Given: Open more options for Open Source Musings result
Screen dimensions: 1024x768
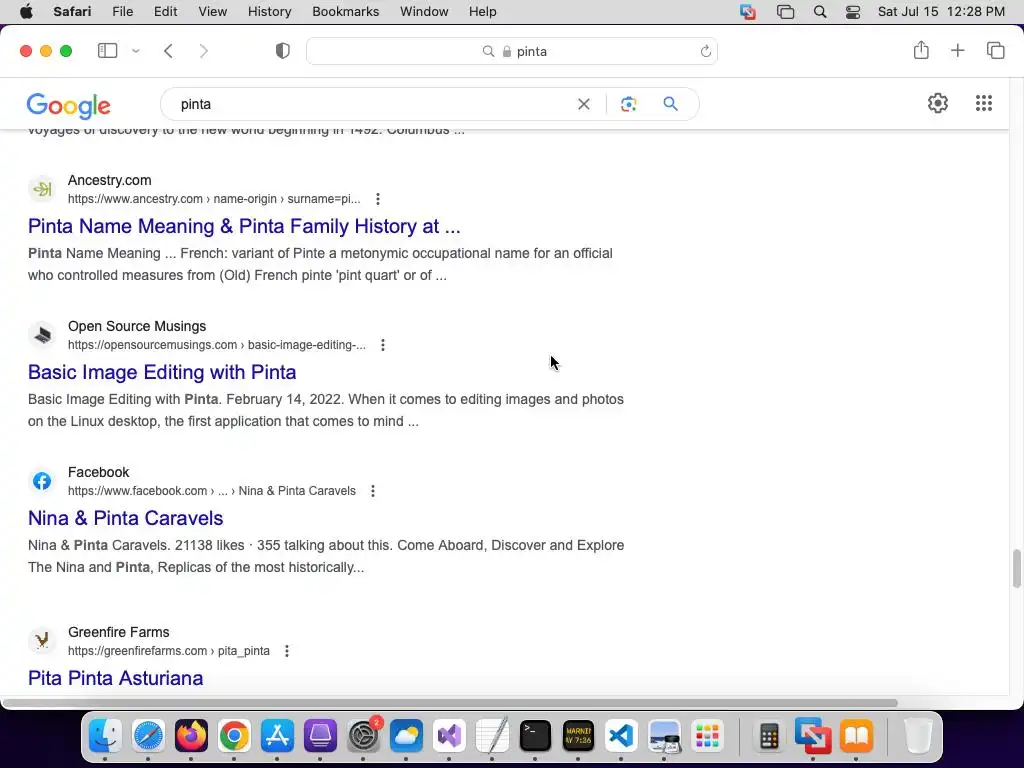Looking at the screenshot, I should point(383,345).
